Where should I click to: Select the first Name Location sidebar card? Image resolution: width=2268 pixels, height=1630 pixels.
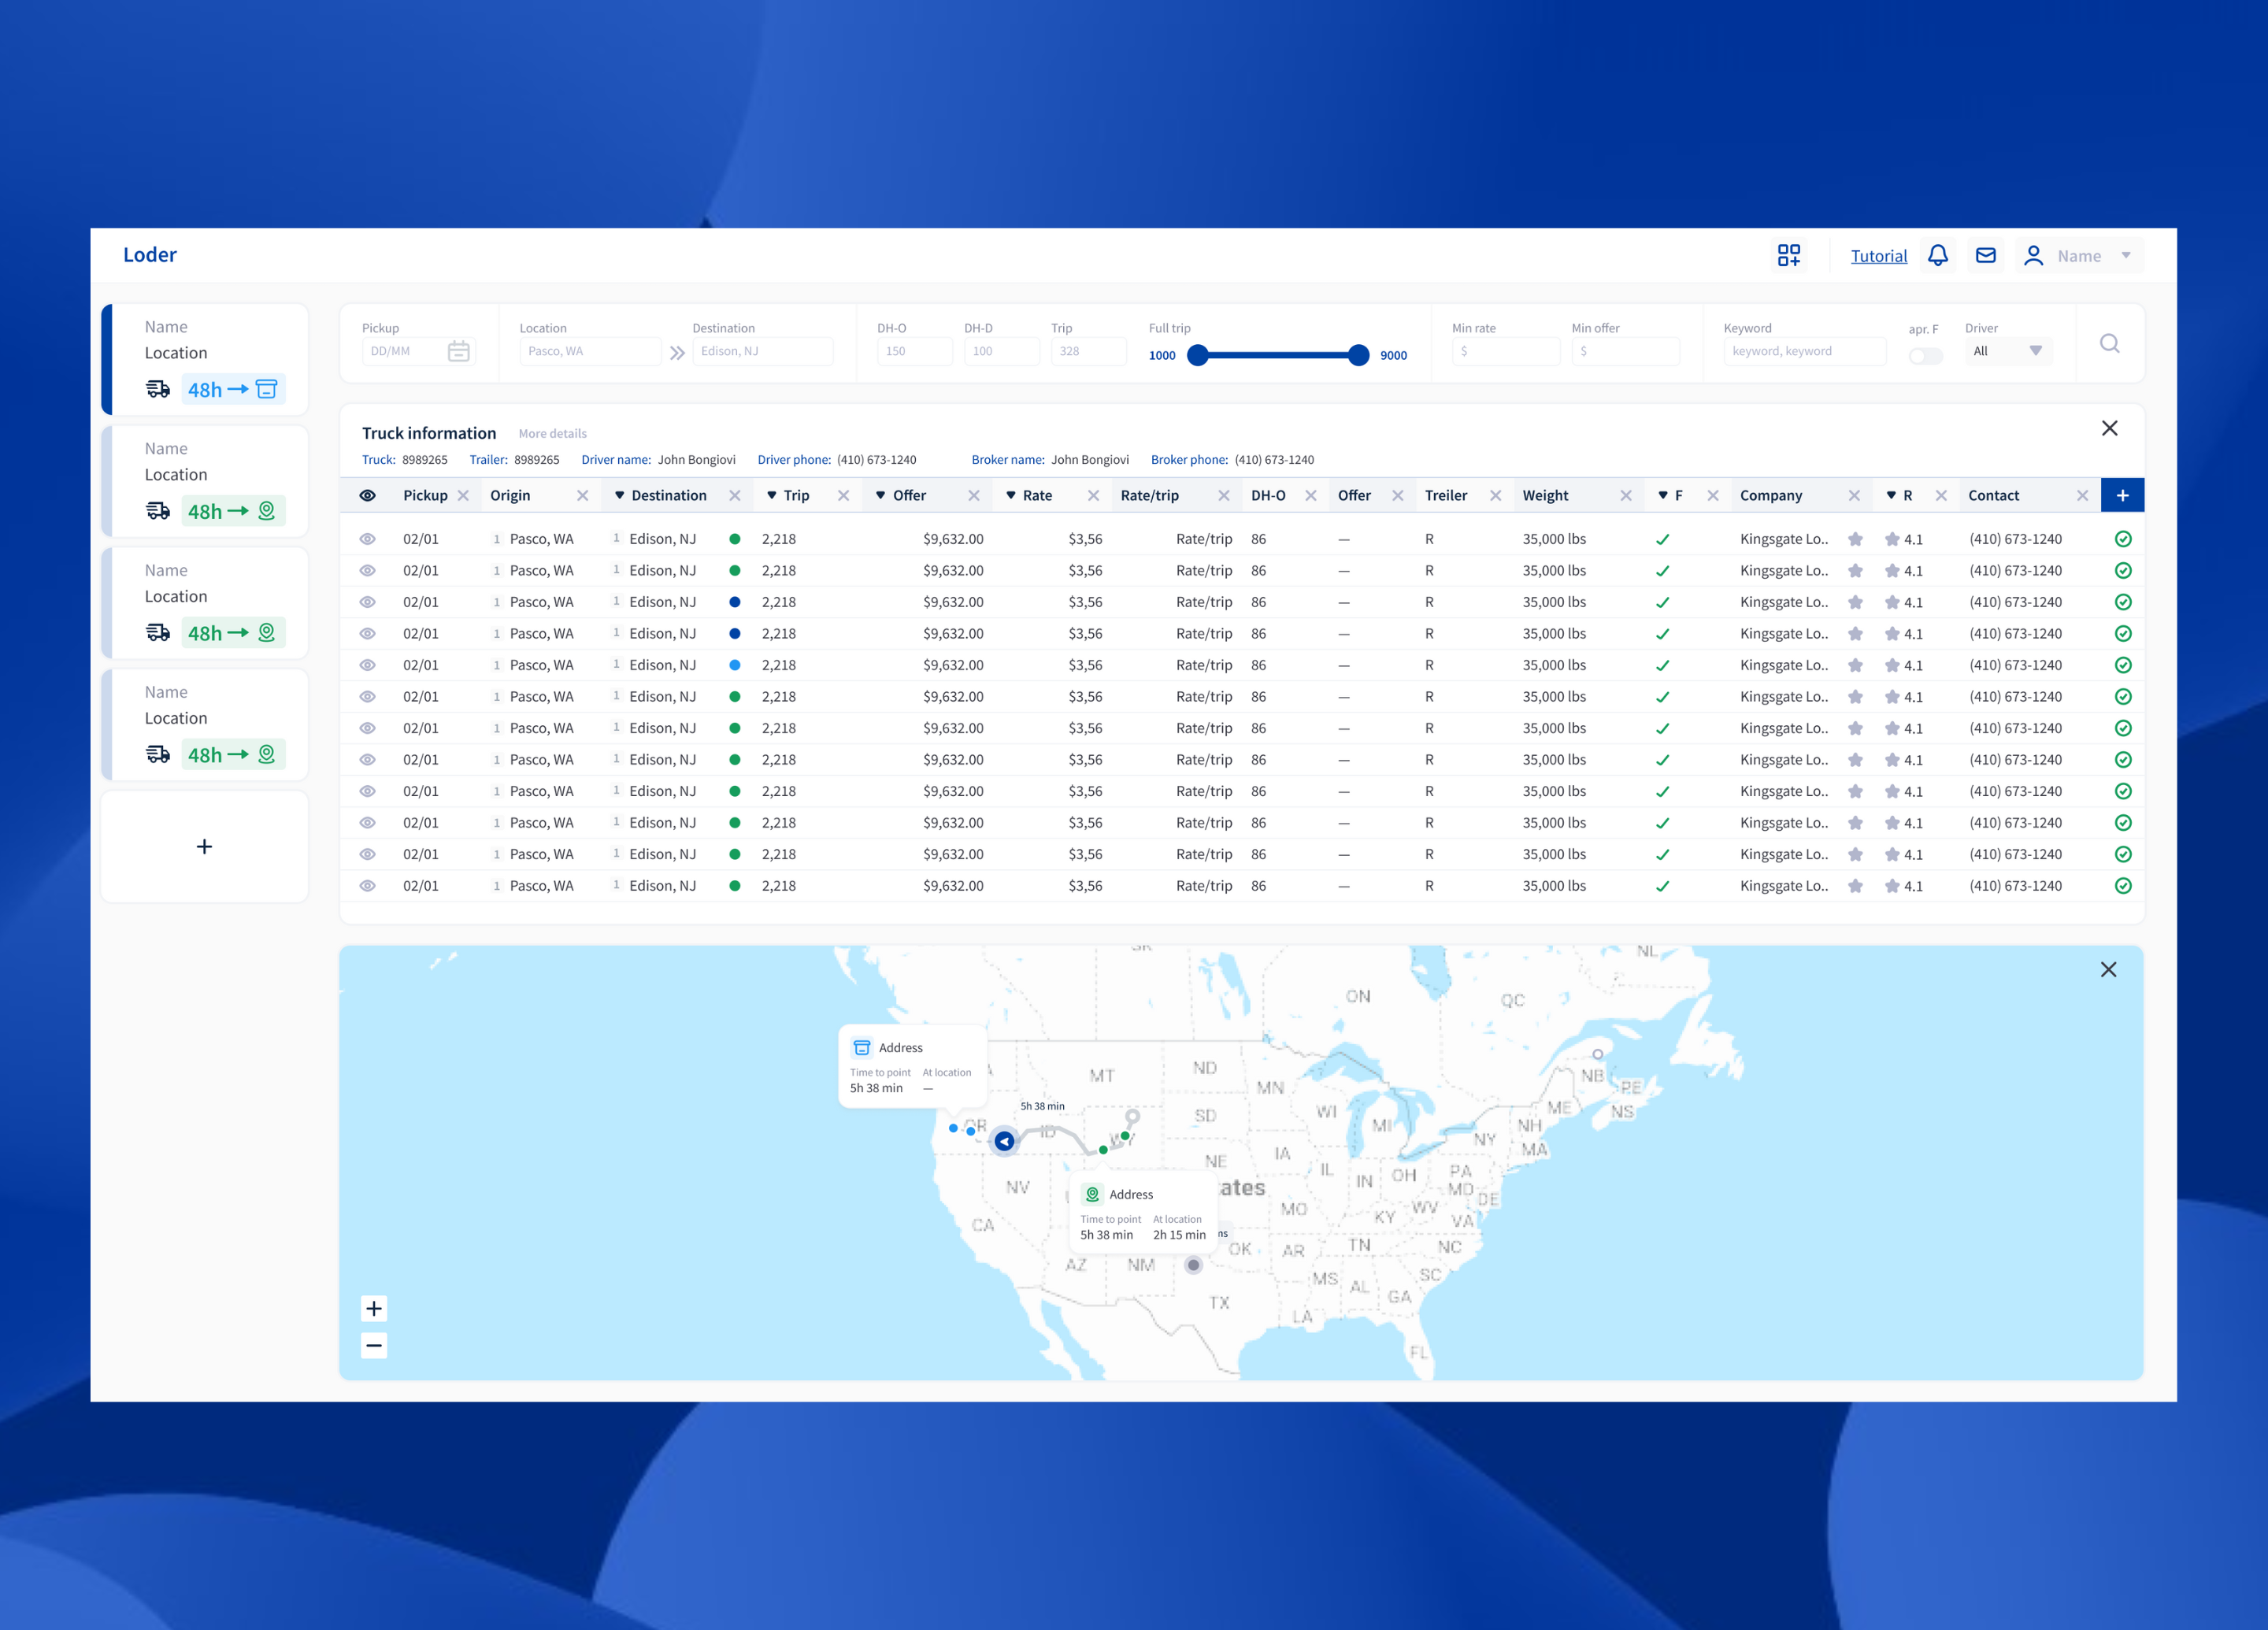click(x=205, y=359)
